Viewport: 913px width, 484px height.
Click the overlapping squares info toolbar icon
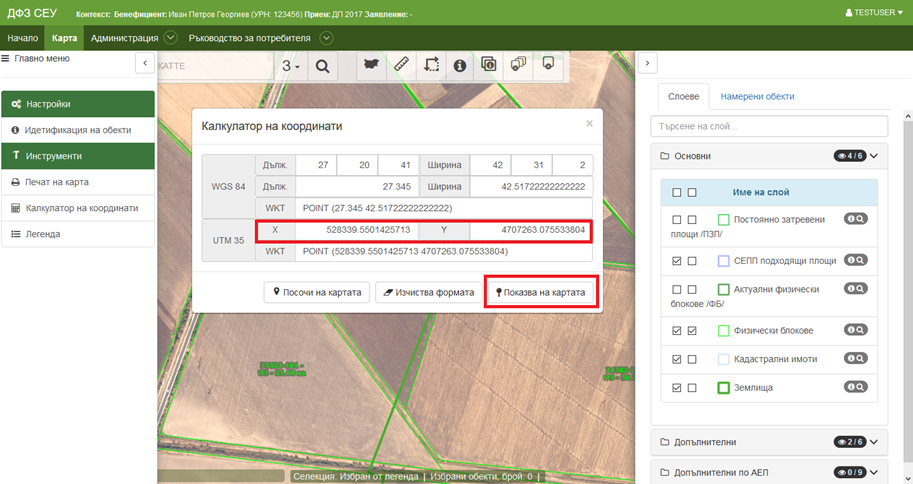(x=489, y=64)
